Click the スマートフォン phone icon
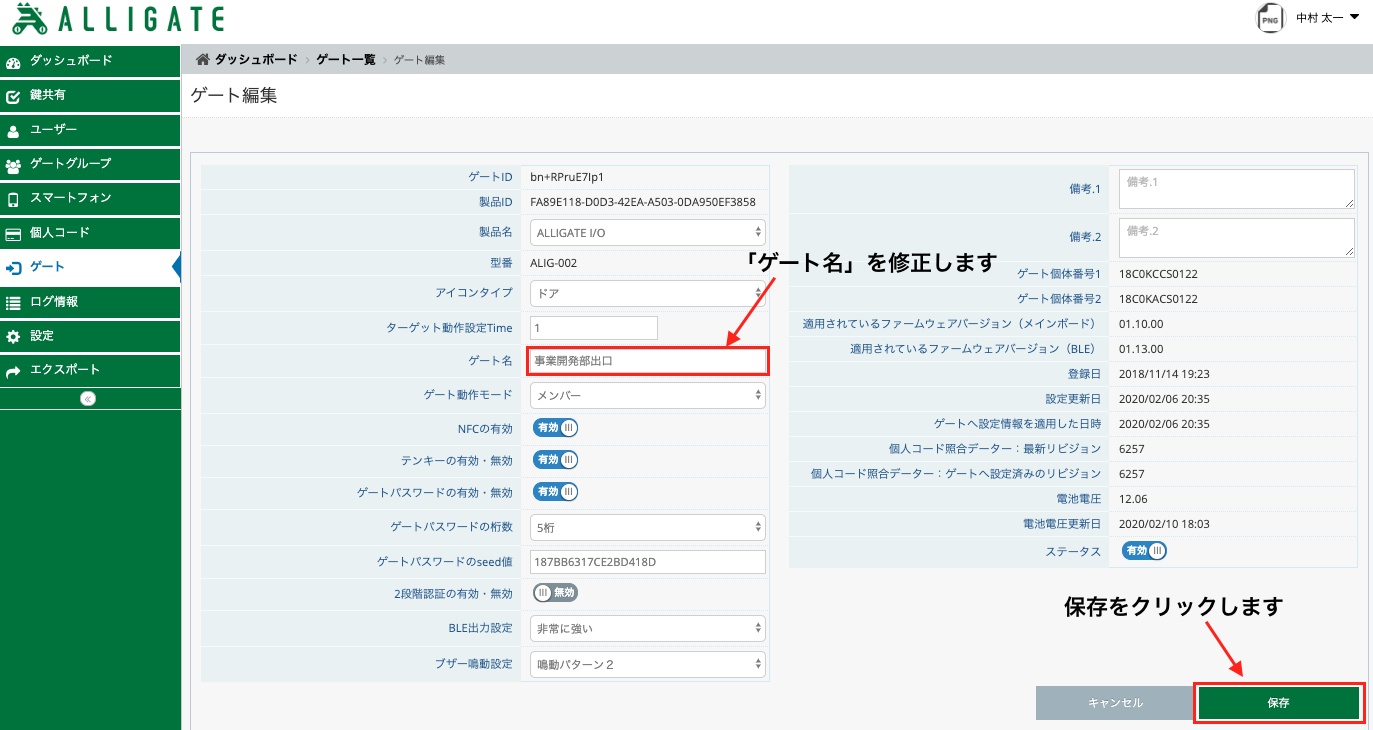Image resolution: width=1373 pixels, height=730 pixels. (13, 199)
